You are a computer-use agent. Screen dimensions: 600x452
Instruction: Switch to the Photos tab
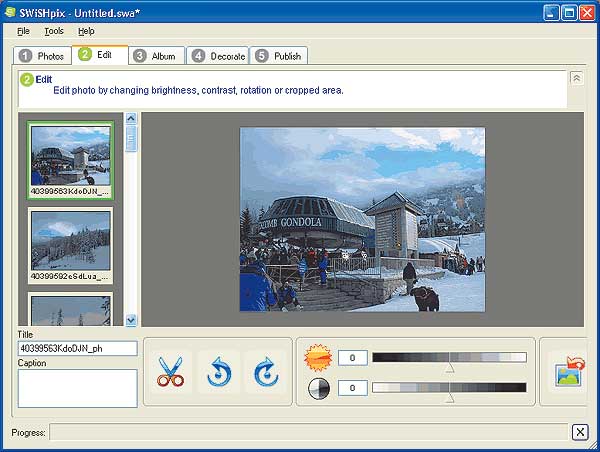pyautogui.click(x=42, y=56)
